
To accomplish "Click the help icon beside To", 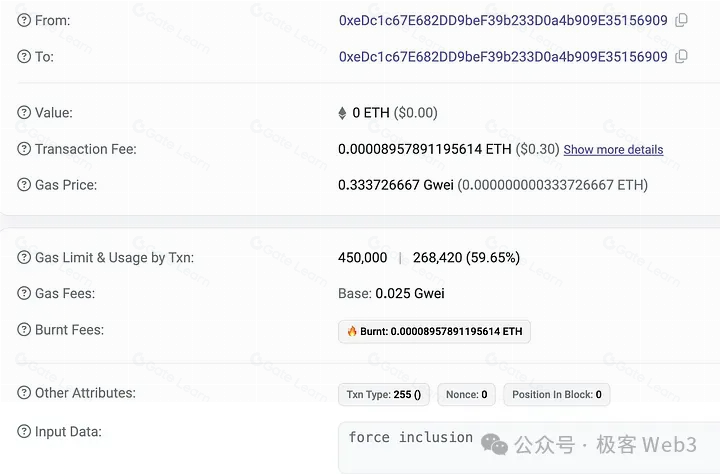I will point(24,56).
